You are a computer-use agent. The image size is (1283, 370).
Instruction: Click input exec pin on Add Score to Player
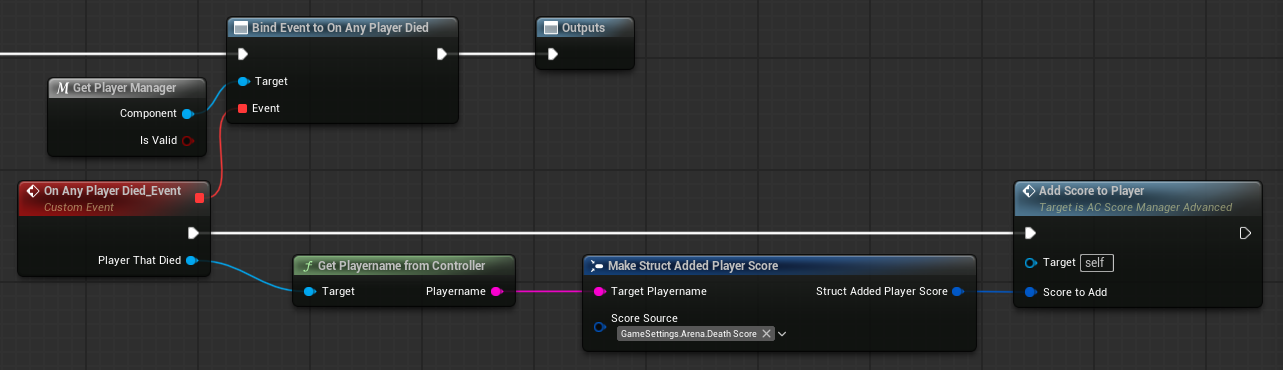tap(1031, 233)
